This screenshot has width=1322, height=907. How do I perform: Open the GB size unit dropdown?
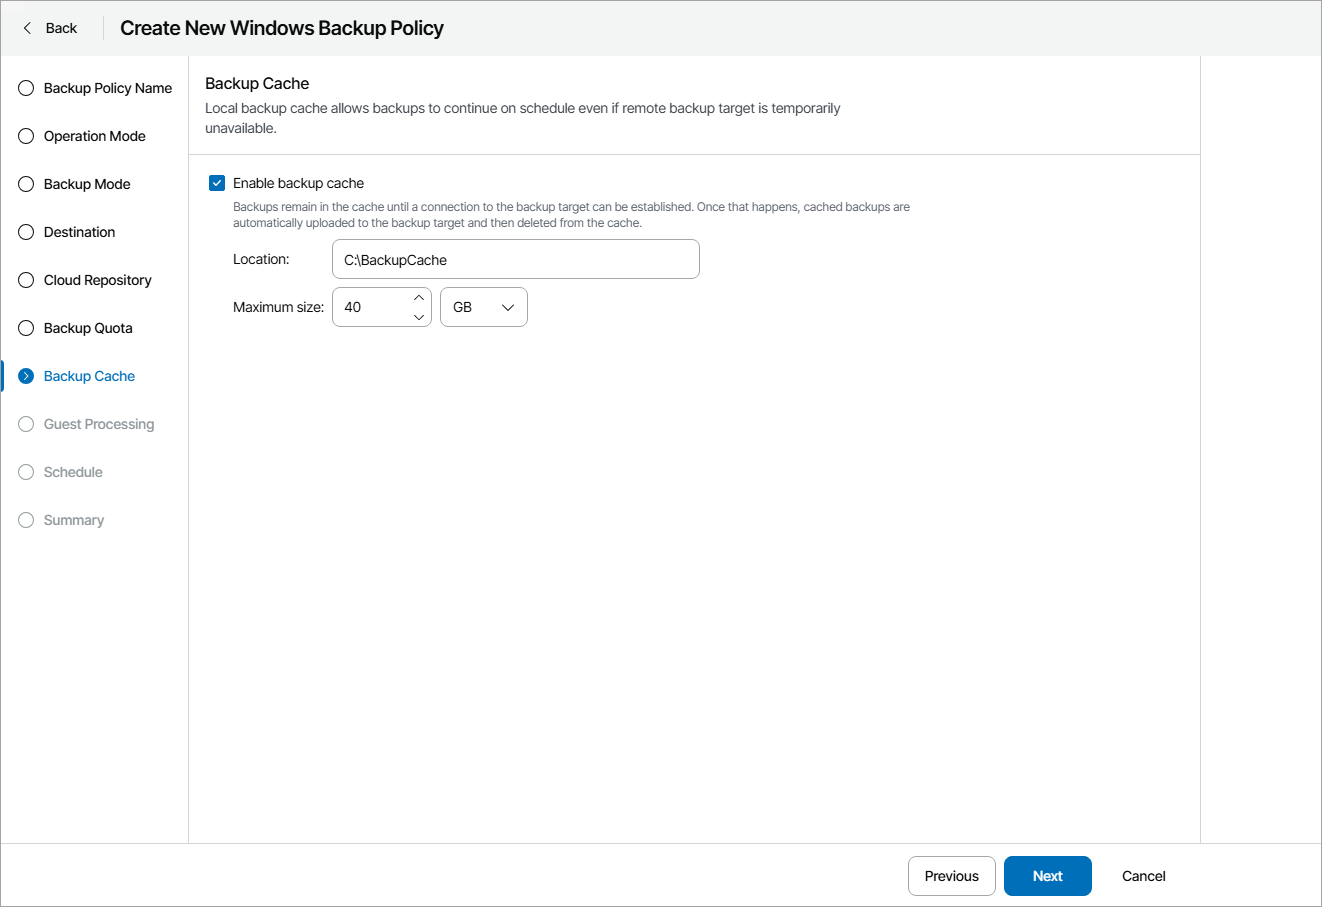484,307
